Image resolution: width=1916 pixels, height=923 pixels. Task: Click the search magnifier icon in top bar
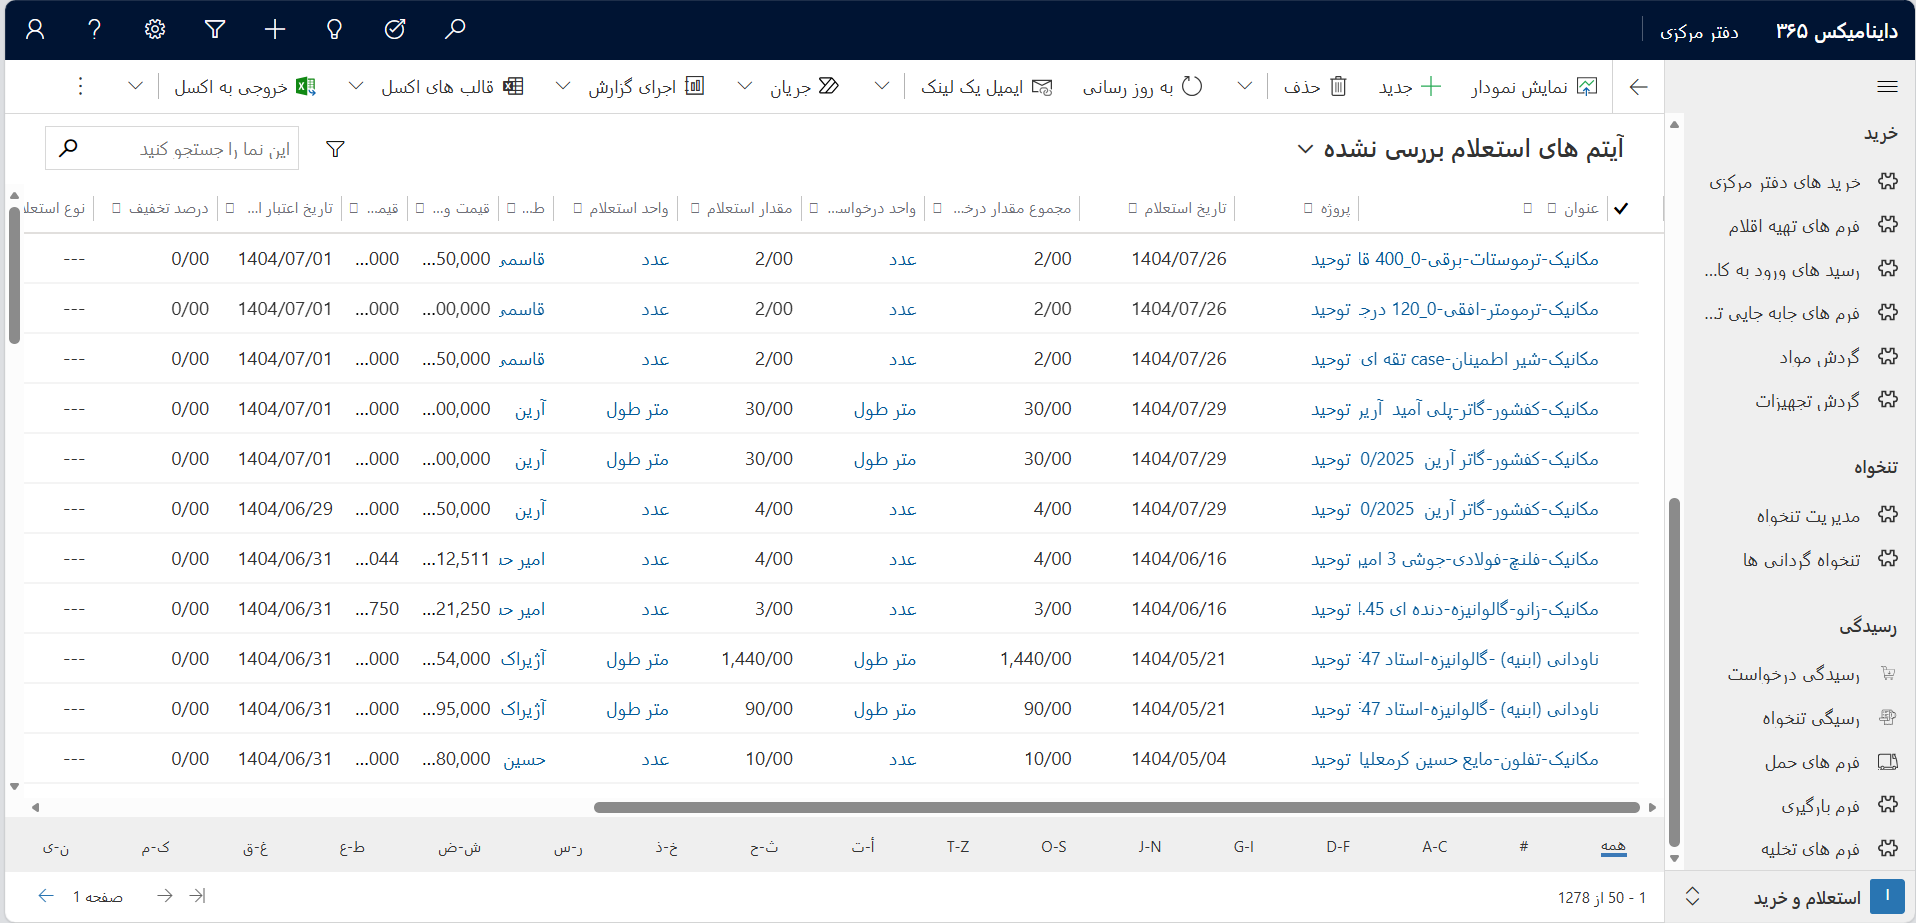click(455, 29)
